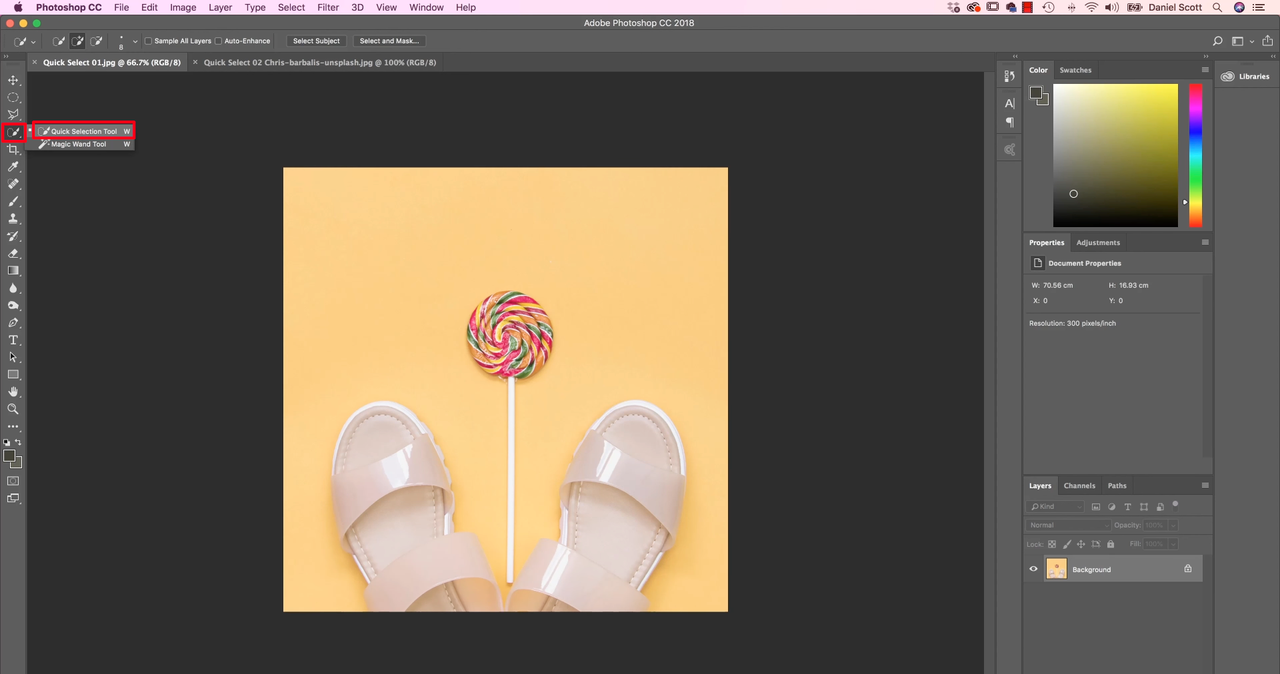Screen dimensions: 1280x674
Task: Select the Clone Stamp tool
Action: coord(13,218)
